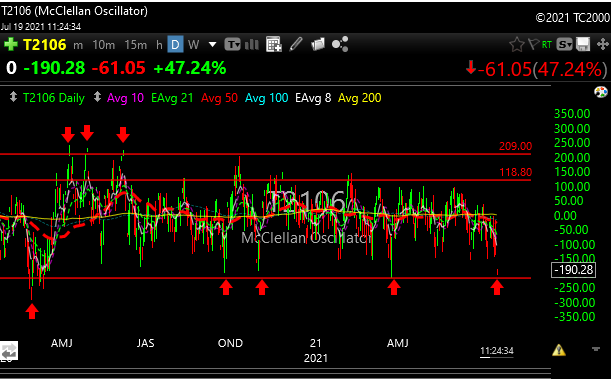Screen dimensions: 611x379
Task: Open the color palette icon
Action: point(600,92)
